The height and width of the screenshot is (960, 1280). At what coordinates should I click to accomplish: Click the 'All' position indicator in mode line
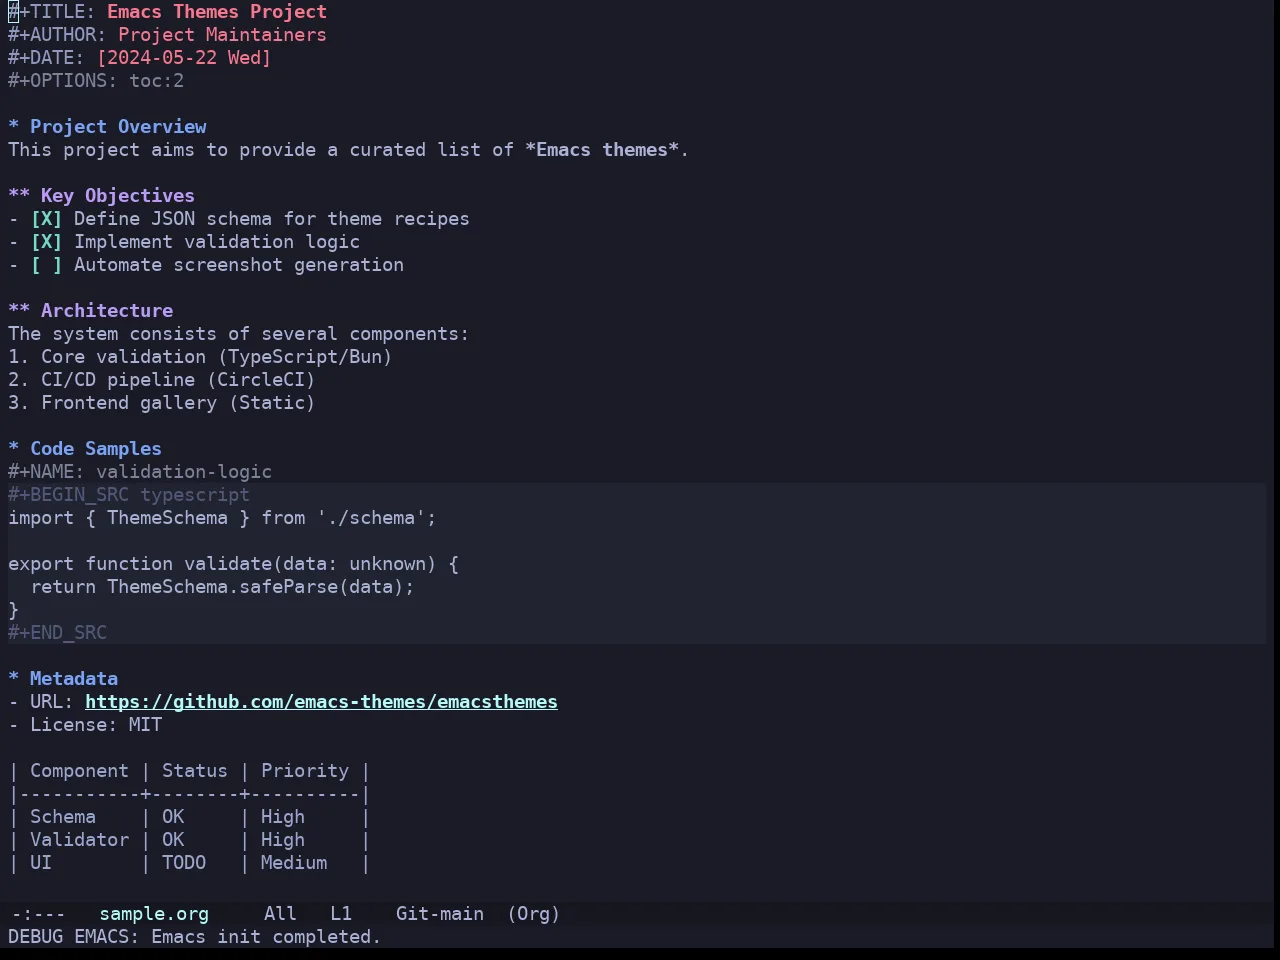pyautogui.click(x=280, y=914)
